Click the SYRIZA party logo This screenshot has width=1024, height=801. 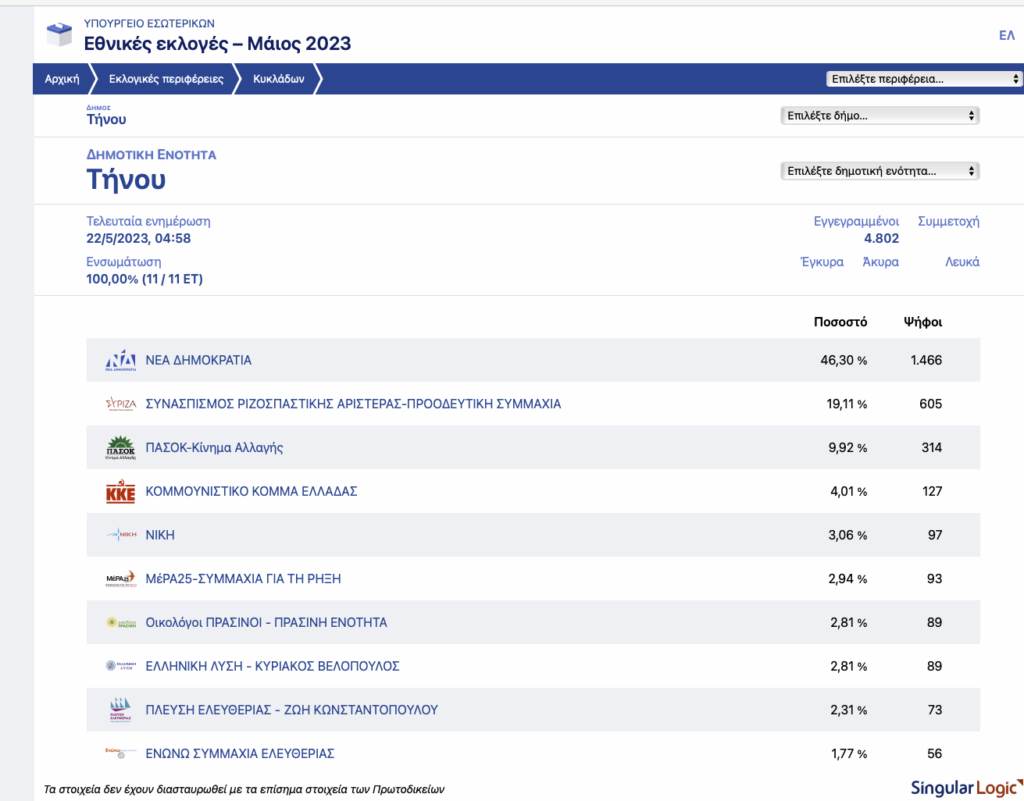(121, 404)
